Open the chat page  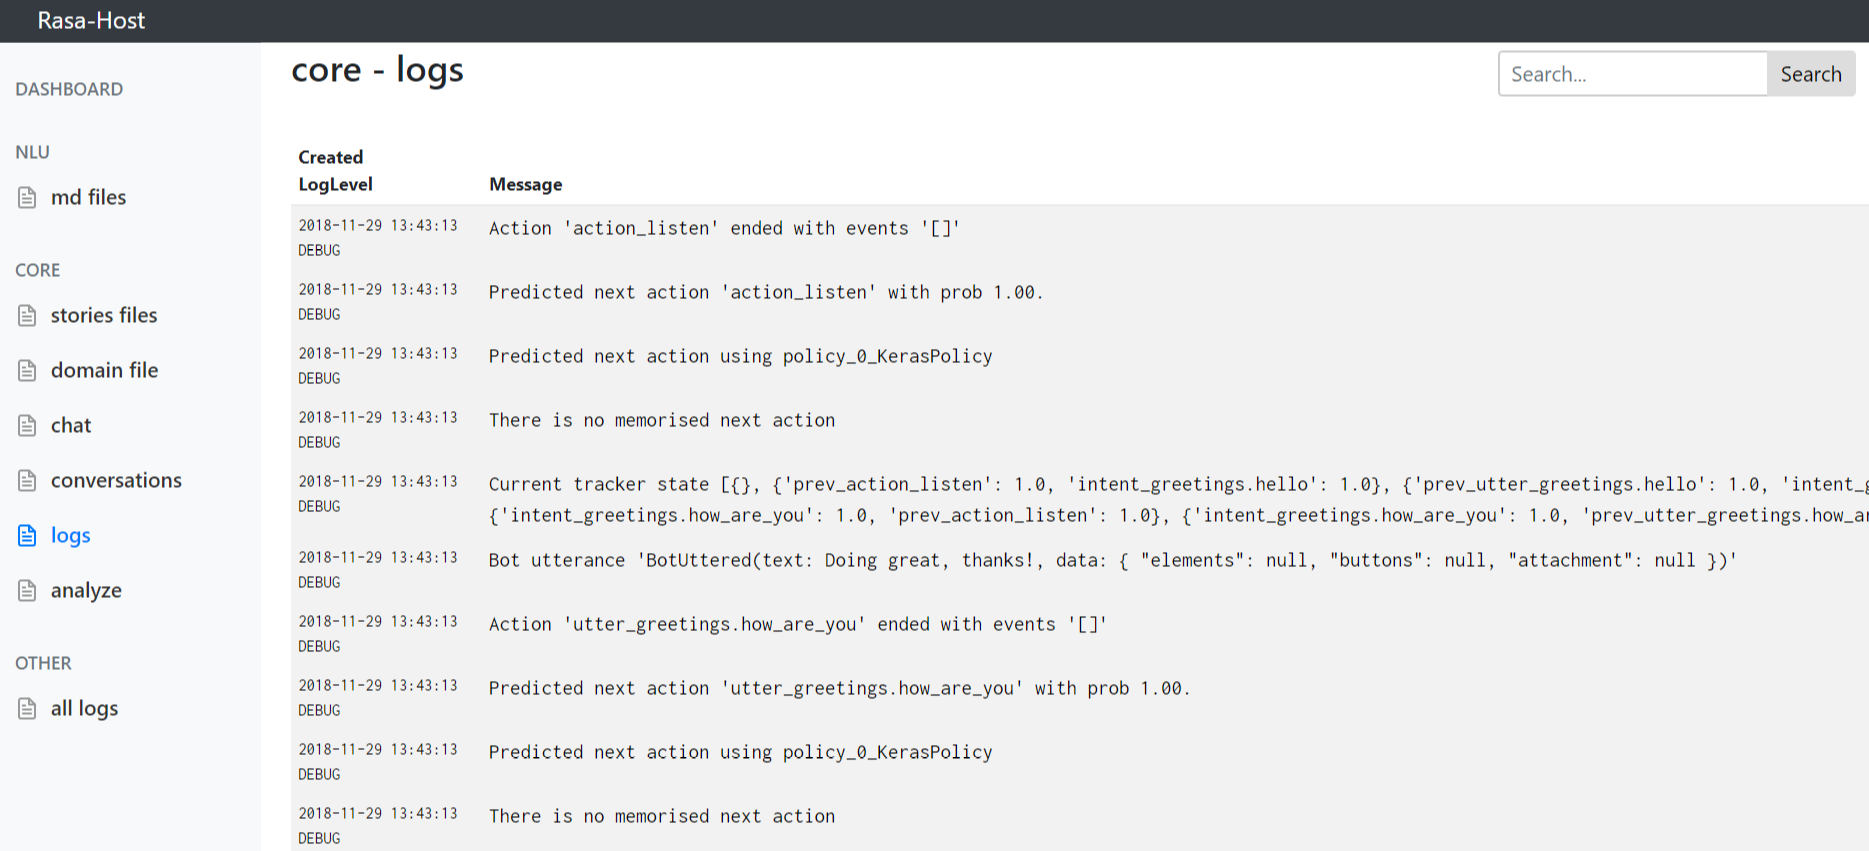coord(71,425)
